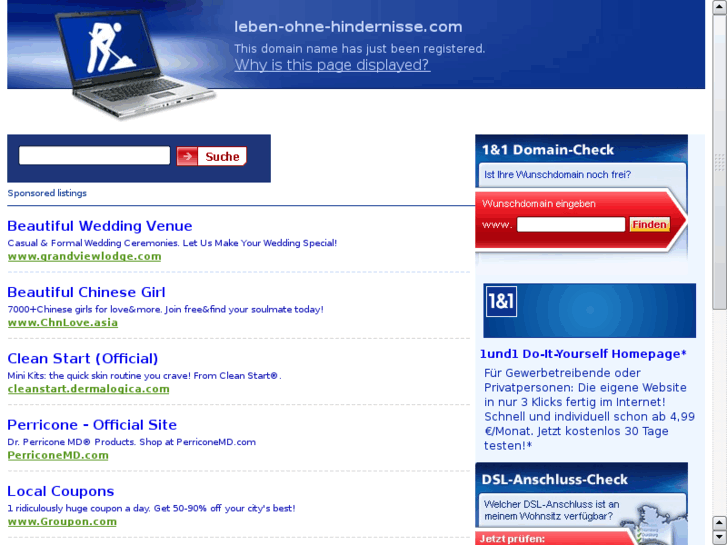This screenshot has height=545, width=727.
Task: Click the 1&1 Domain-Check heading
Action: tap(548, 150)
